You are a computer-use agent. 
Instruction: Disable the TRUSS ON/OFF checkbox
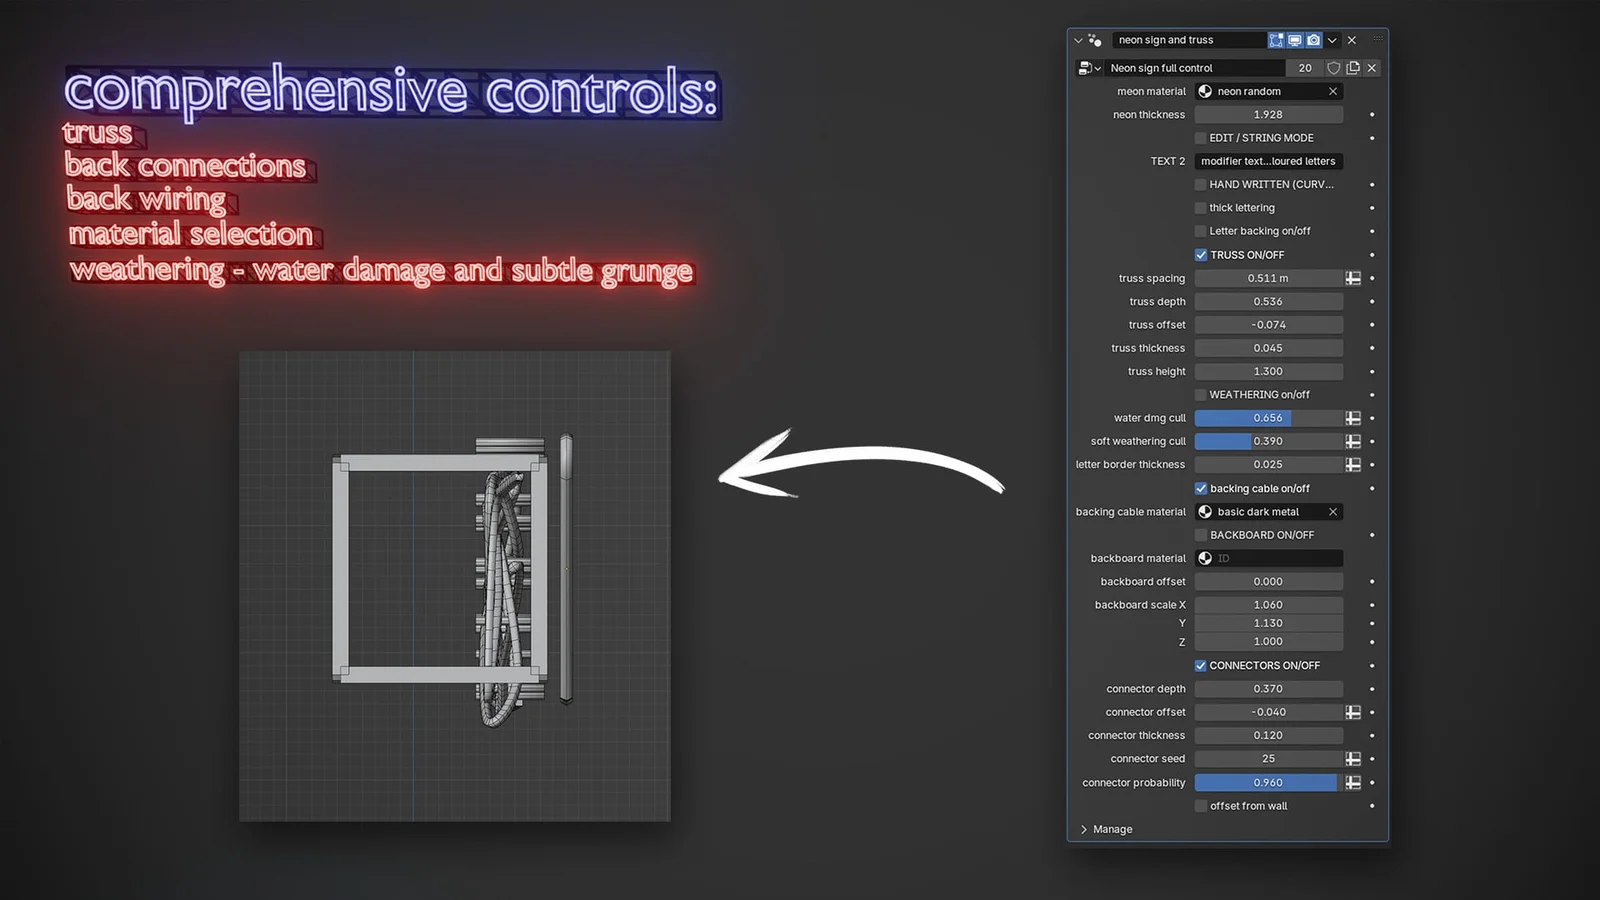coord(1201,255)
